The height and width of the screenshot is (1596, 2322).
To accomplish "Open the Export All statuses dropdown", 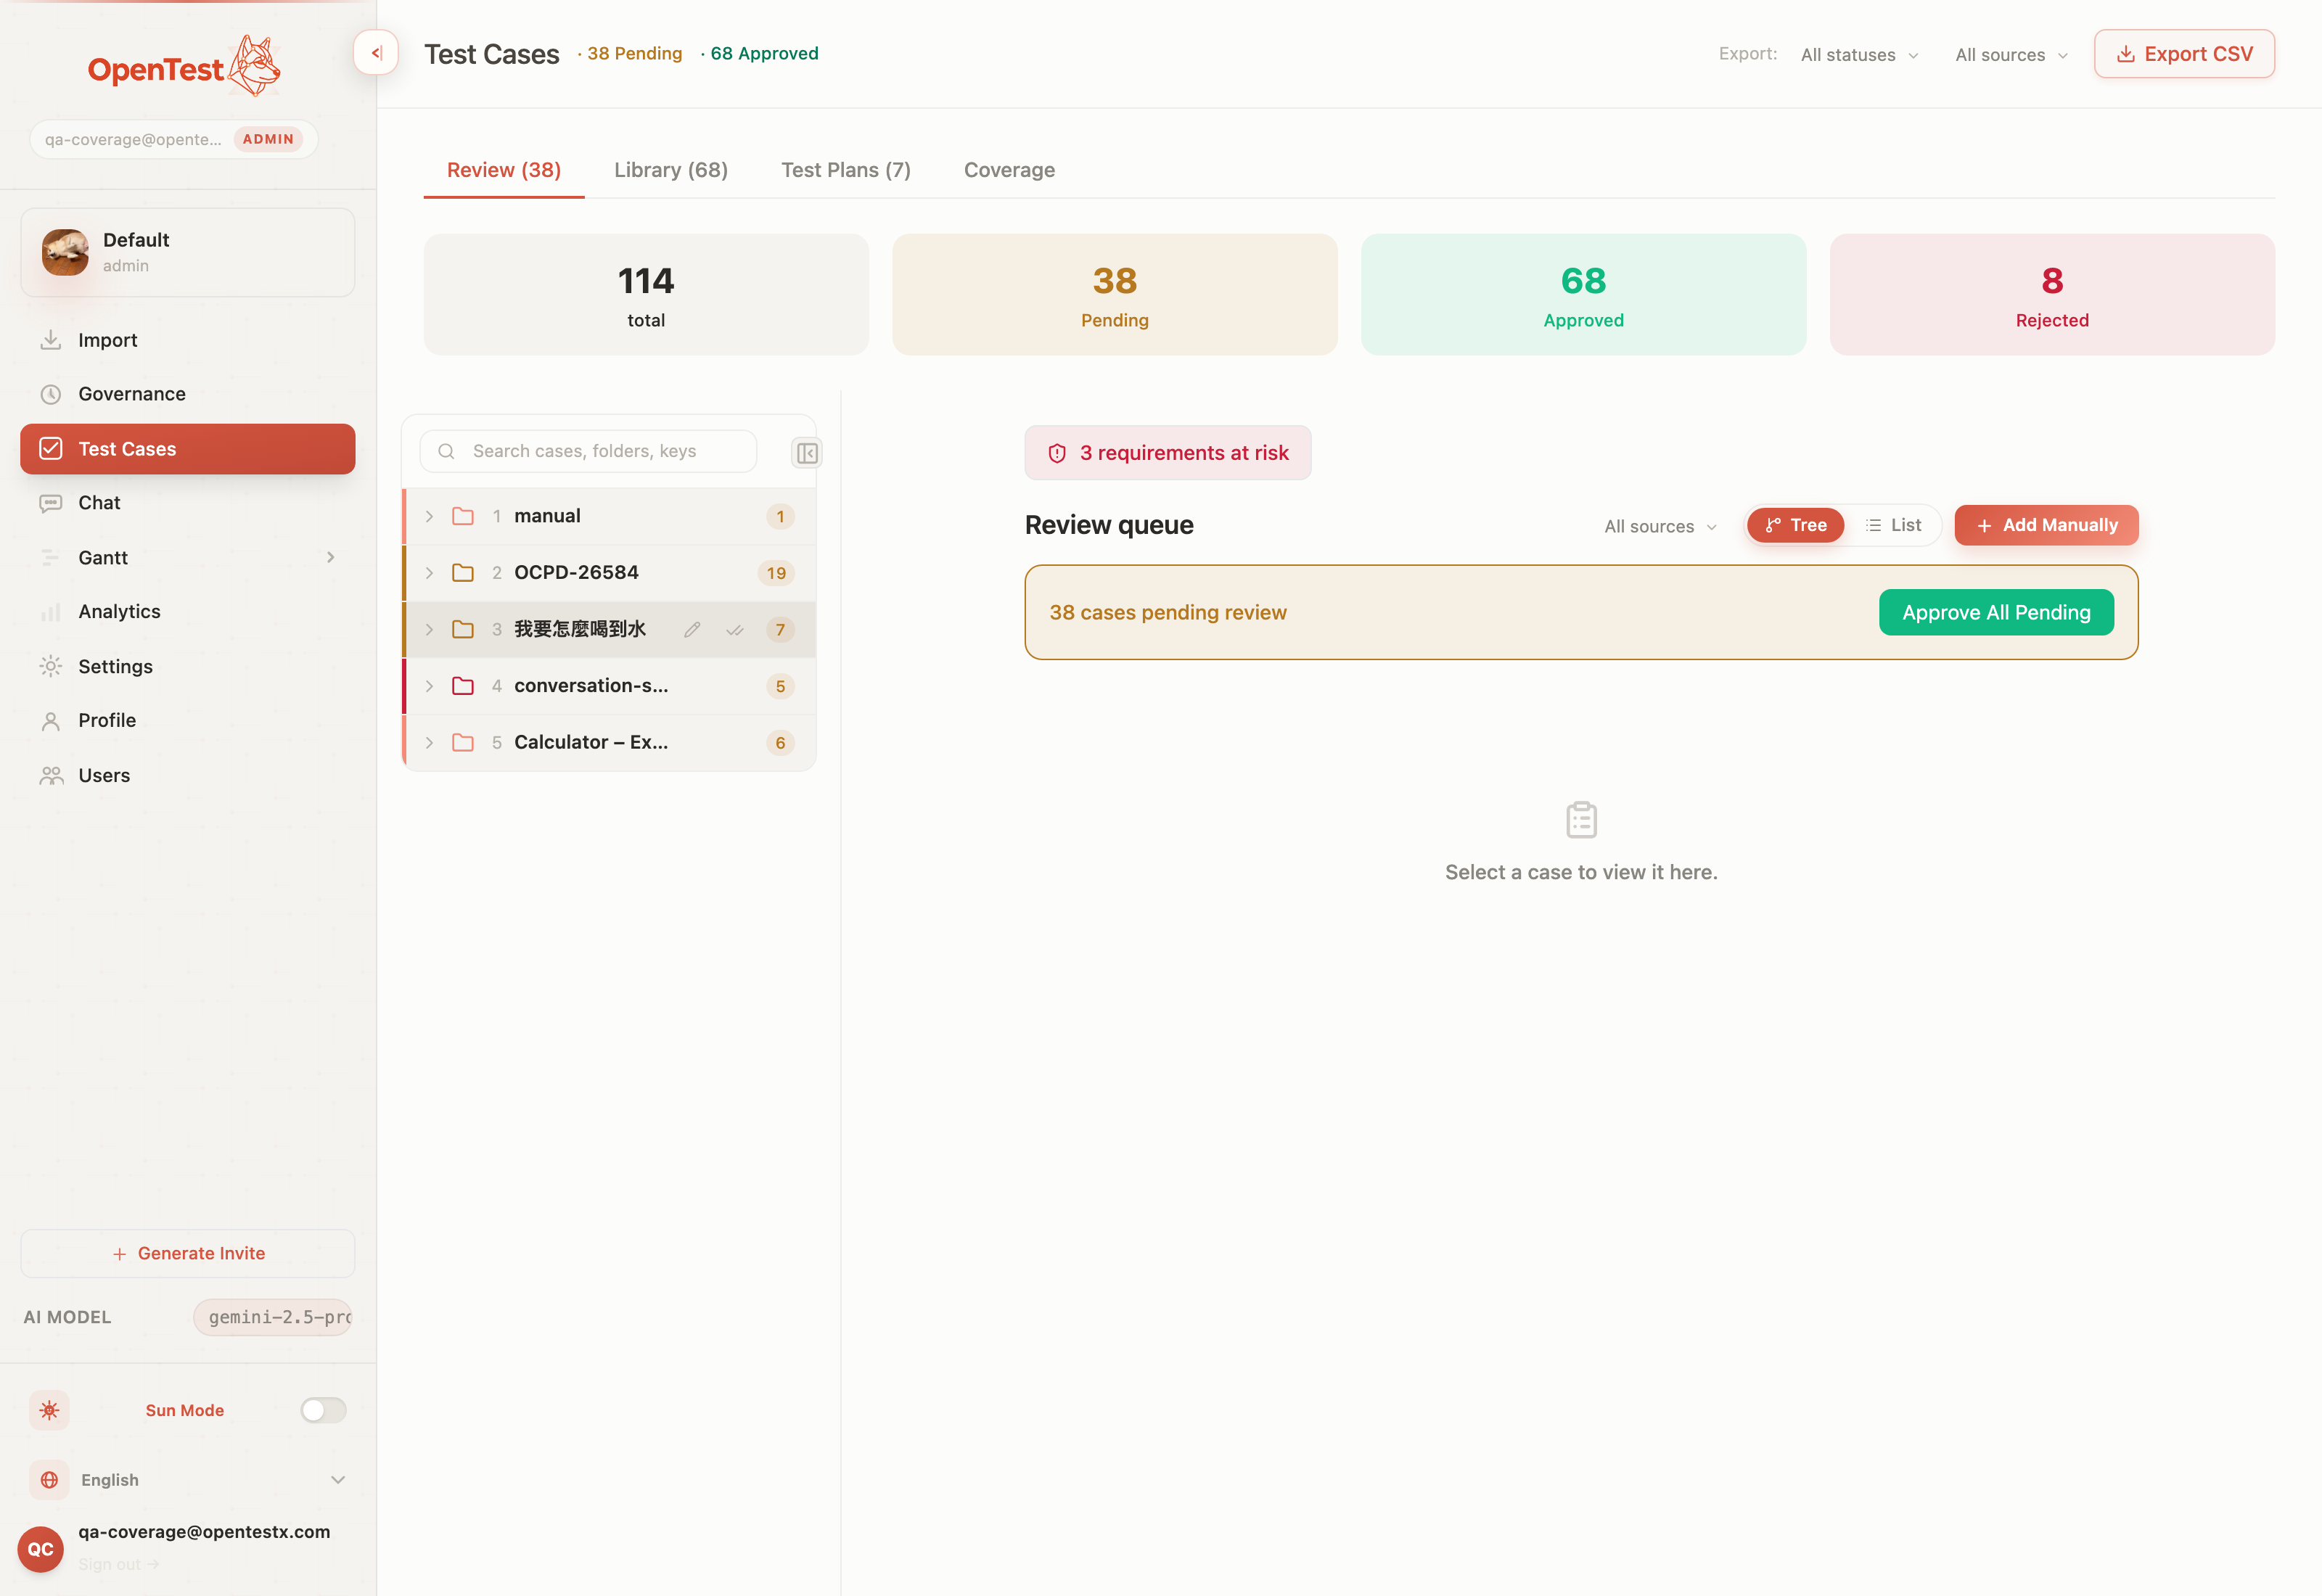I will point(1859,55).
